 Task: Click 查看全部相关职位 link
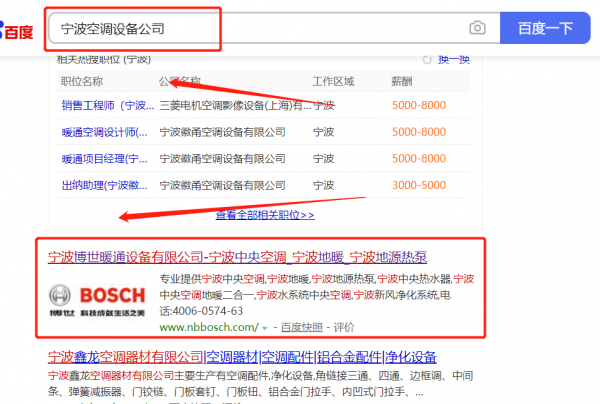[265, 214]
